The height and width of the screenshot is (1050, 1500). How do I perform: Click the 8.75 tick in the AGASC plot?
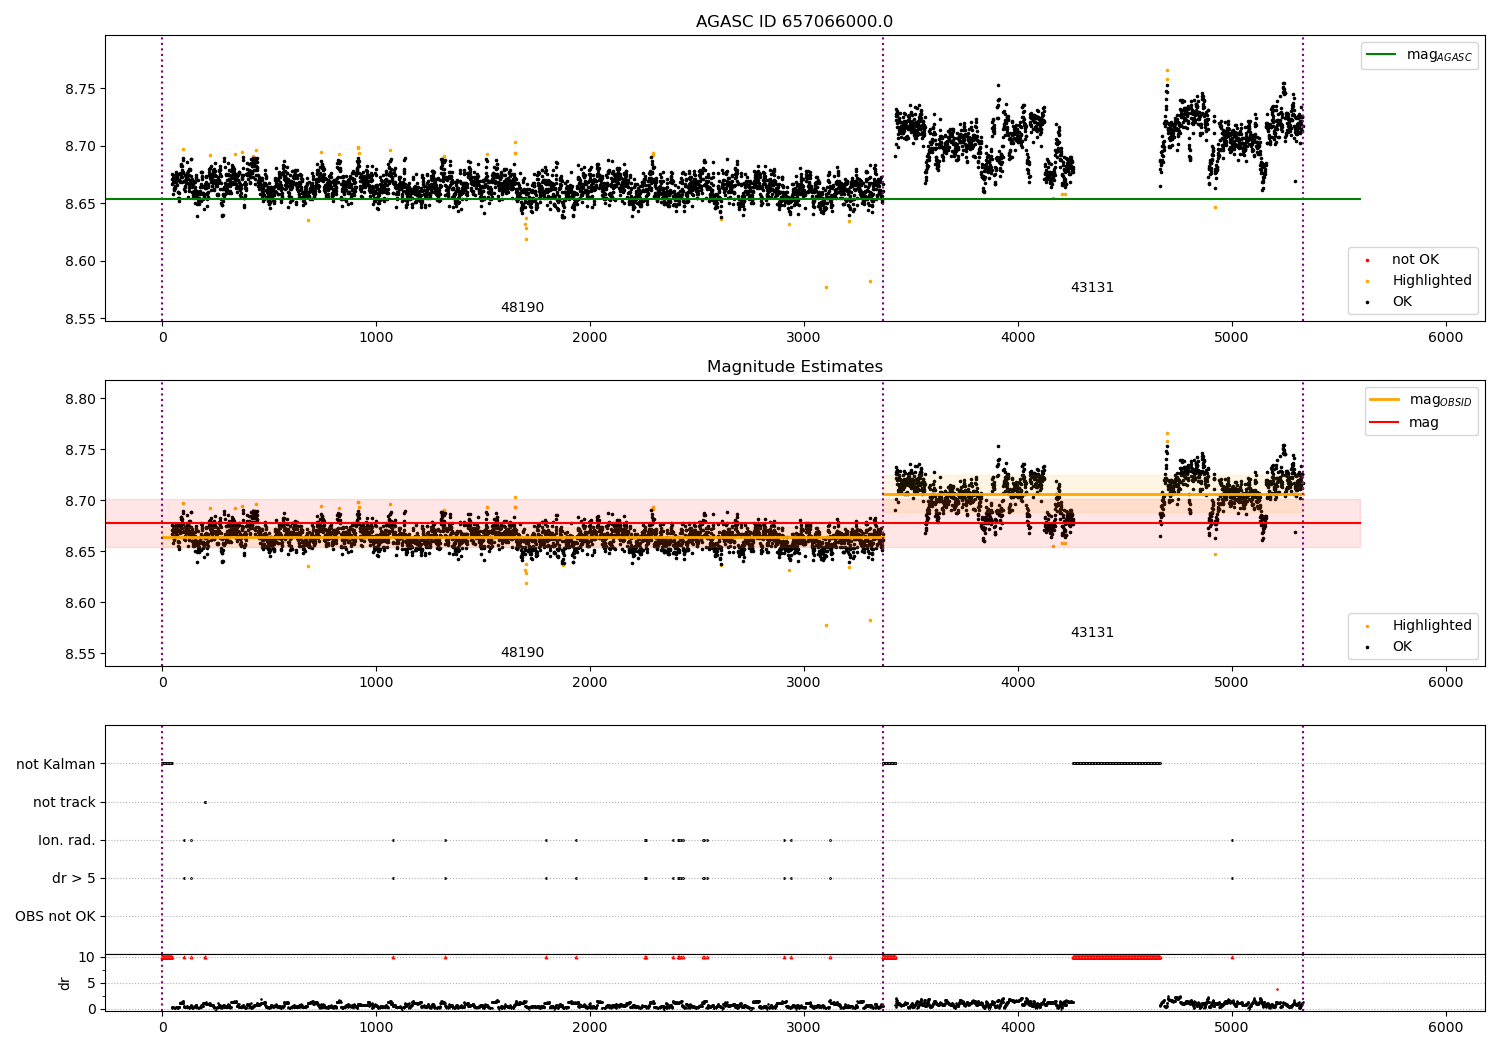tap(80, 89)
